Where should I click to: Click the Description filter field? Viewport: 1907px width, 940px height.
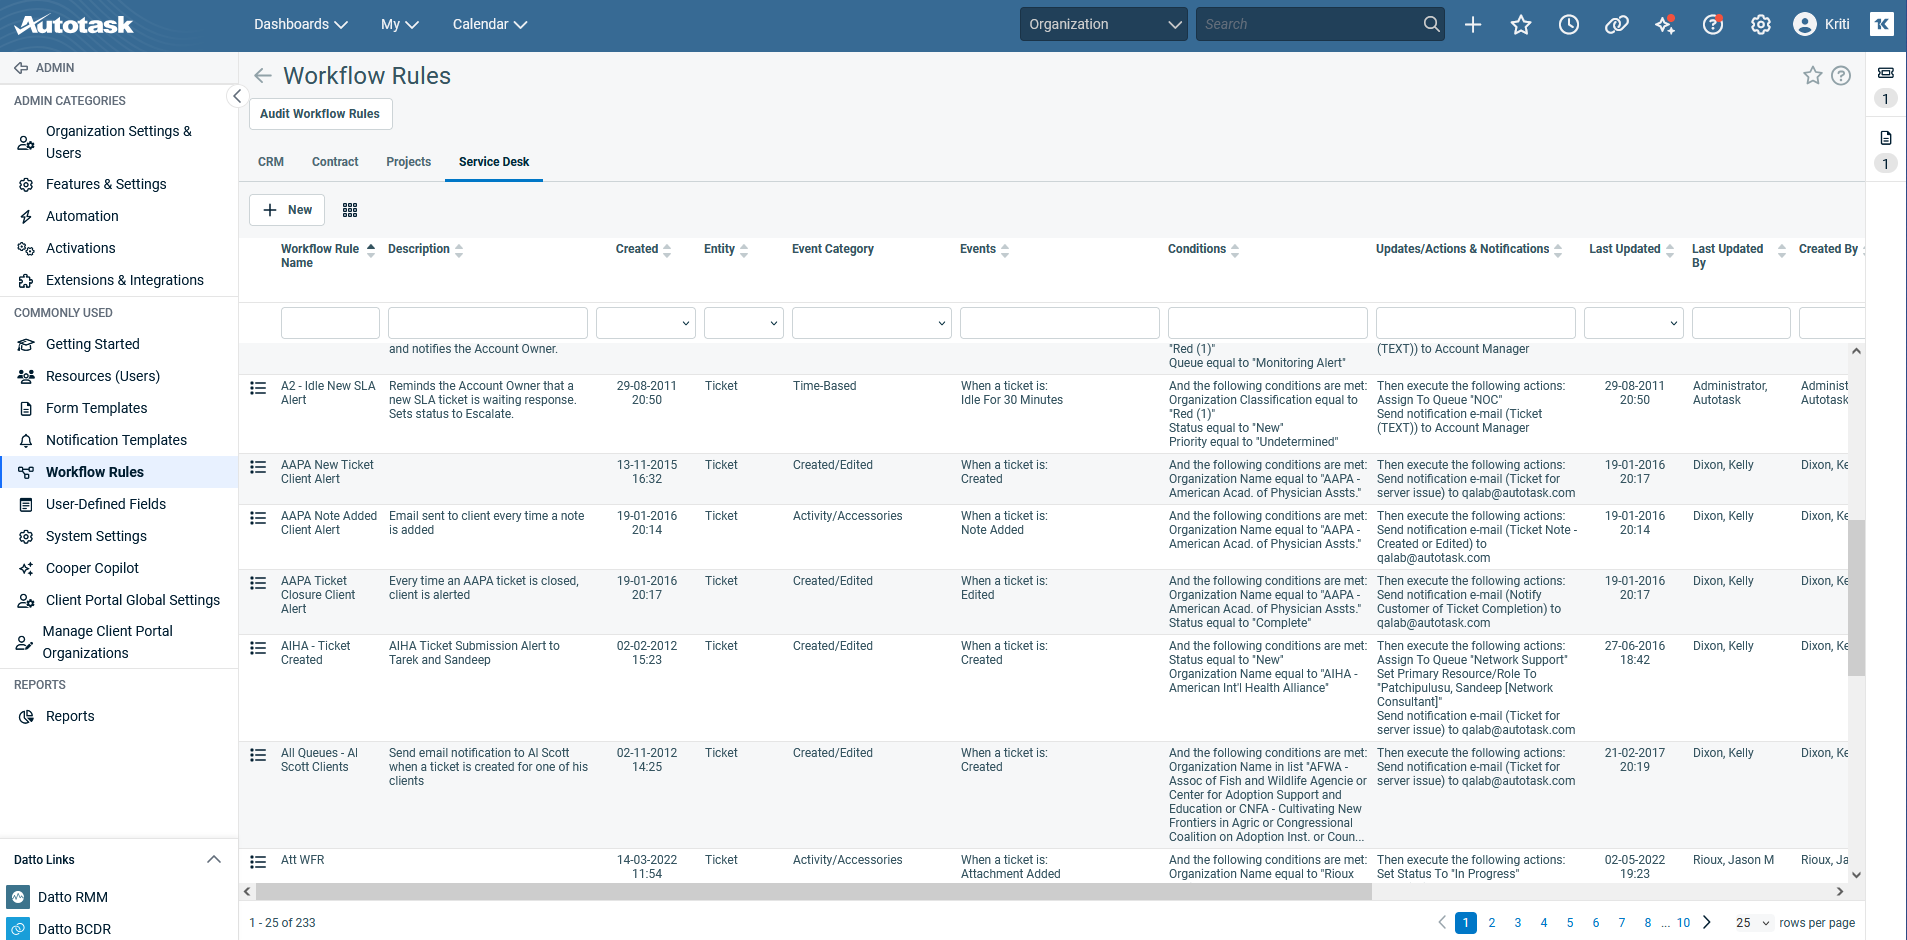[x=488, y=323]
